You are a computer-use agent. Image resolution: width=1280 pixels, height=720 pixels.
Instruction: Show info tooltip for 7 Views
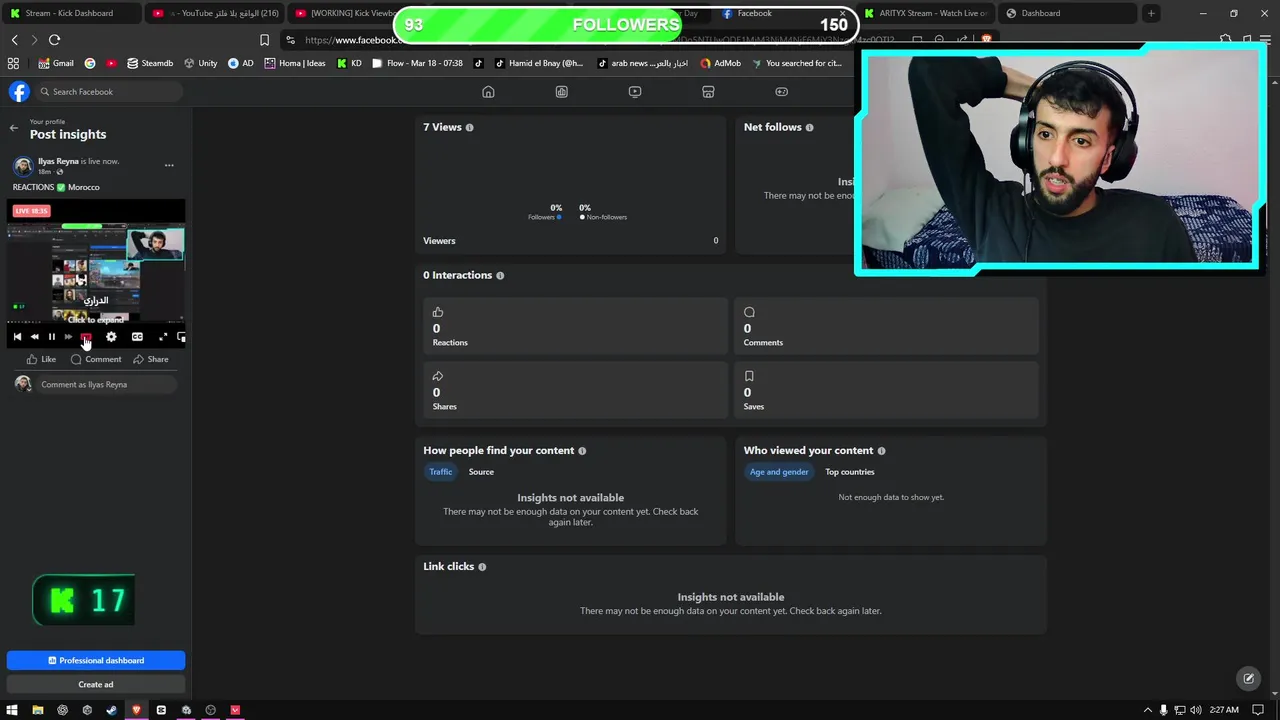(469, 128)
